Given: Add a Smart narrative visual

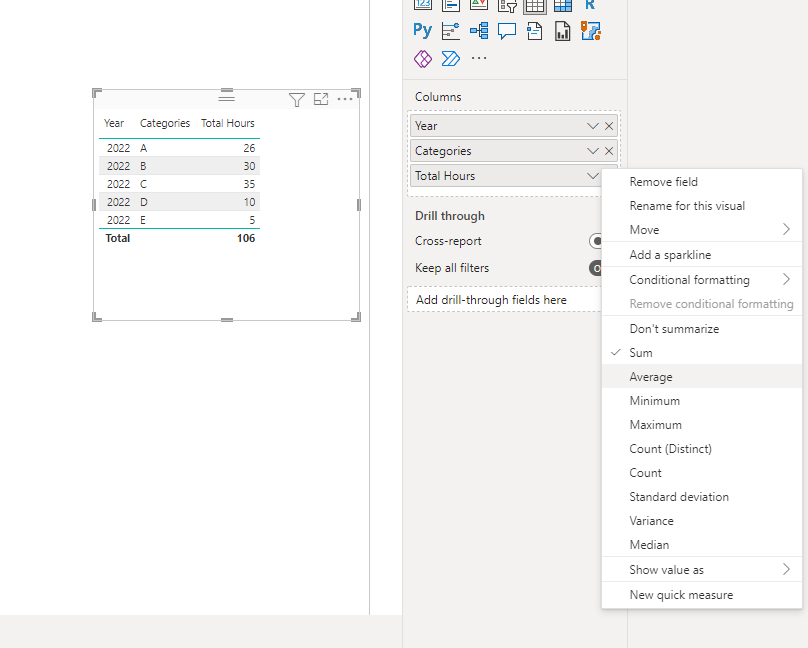Looking at the screenshot, I should click(534, 31).
